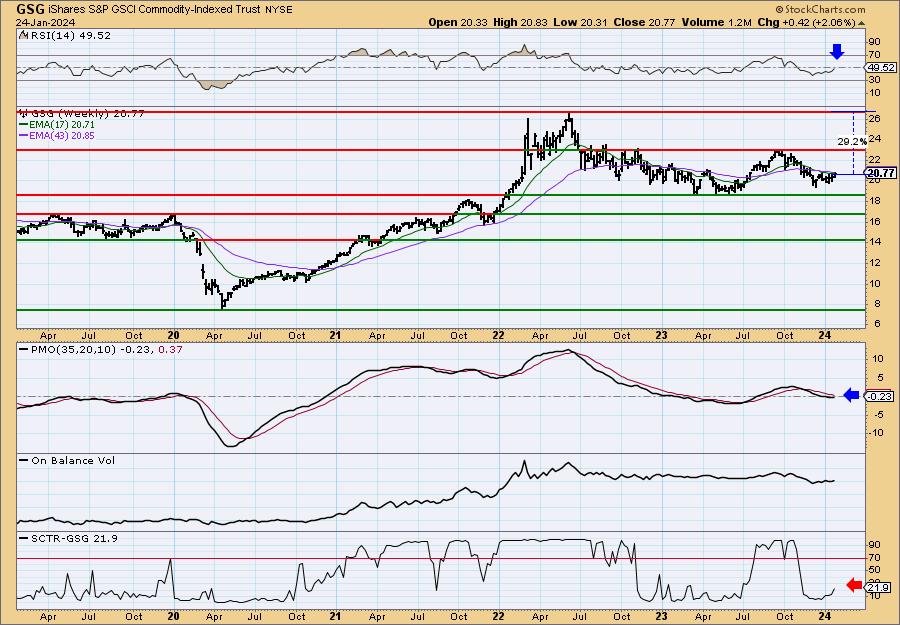Click the RSI(14) 49.52 indicator legend
The height and width of the screenshot is (625, 900).
(65, 36)
